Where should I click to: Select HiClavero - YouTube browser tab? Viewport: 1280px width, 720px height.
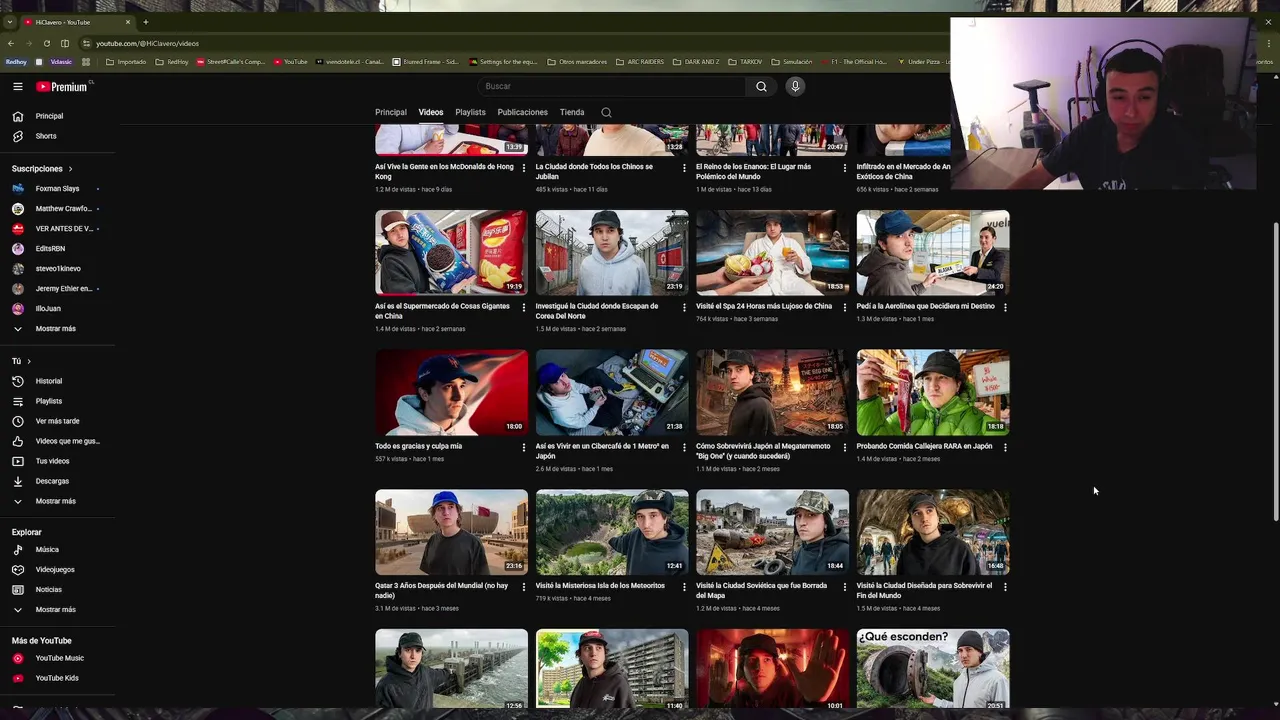[78, 22]
